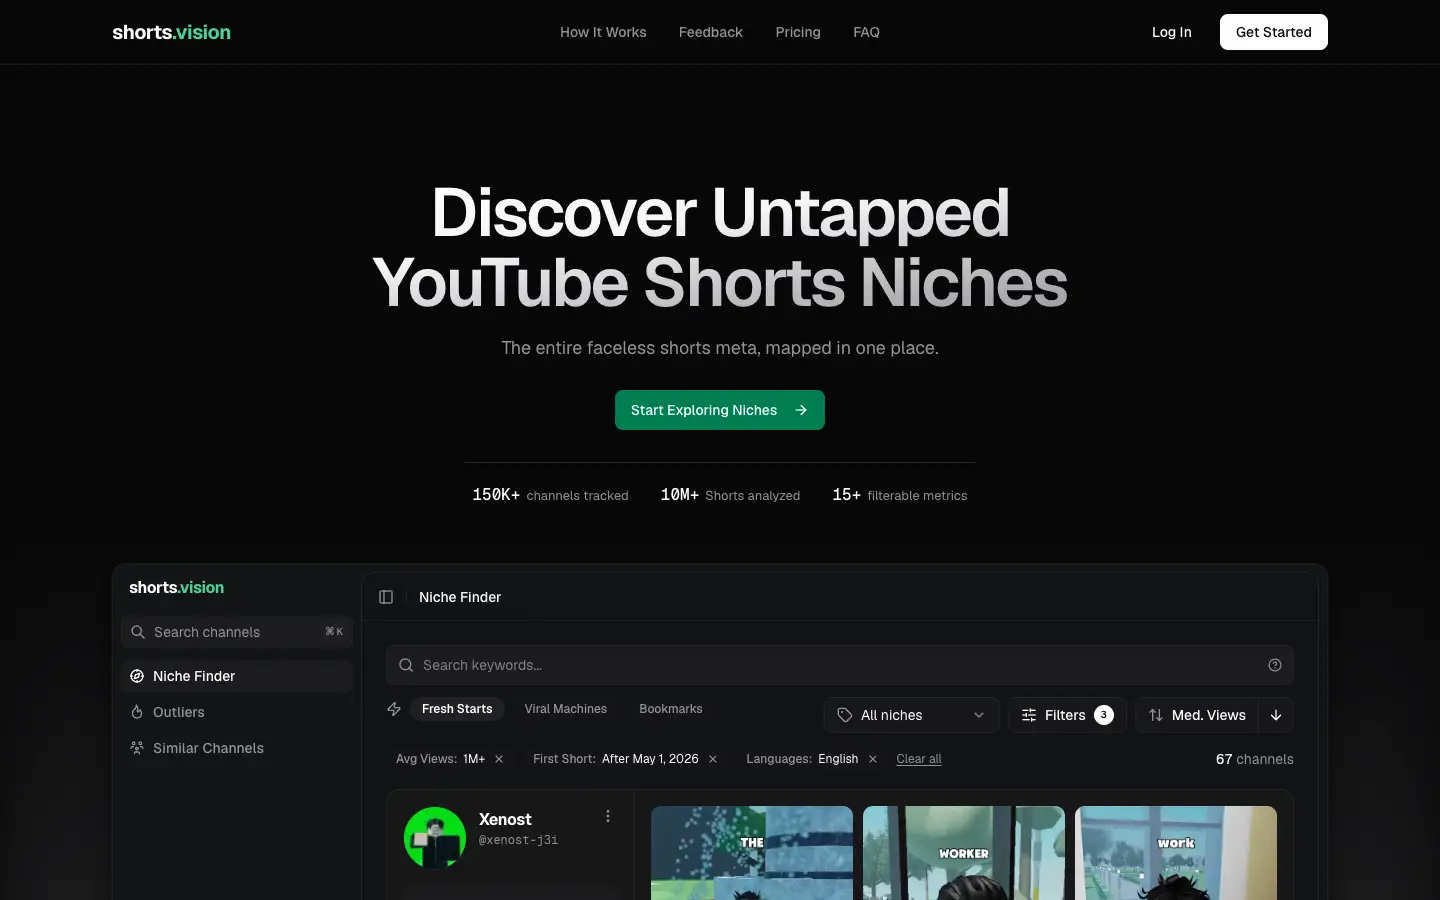Click the 150K+ channels tracked stat
The width and height of the screenshot is (1440, 900).
tap(550, 495)
